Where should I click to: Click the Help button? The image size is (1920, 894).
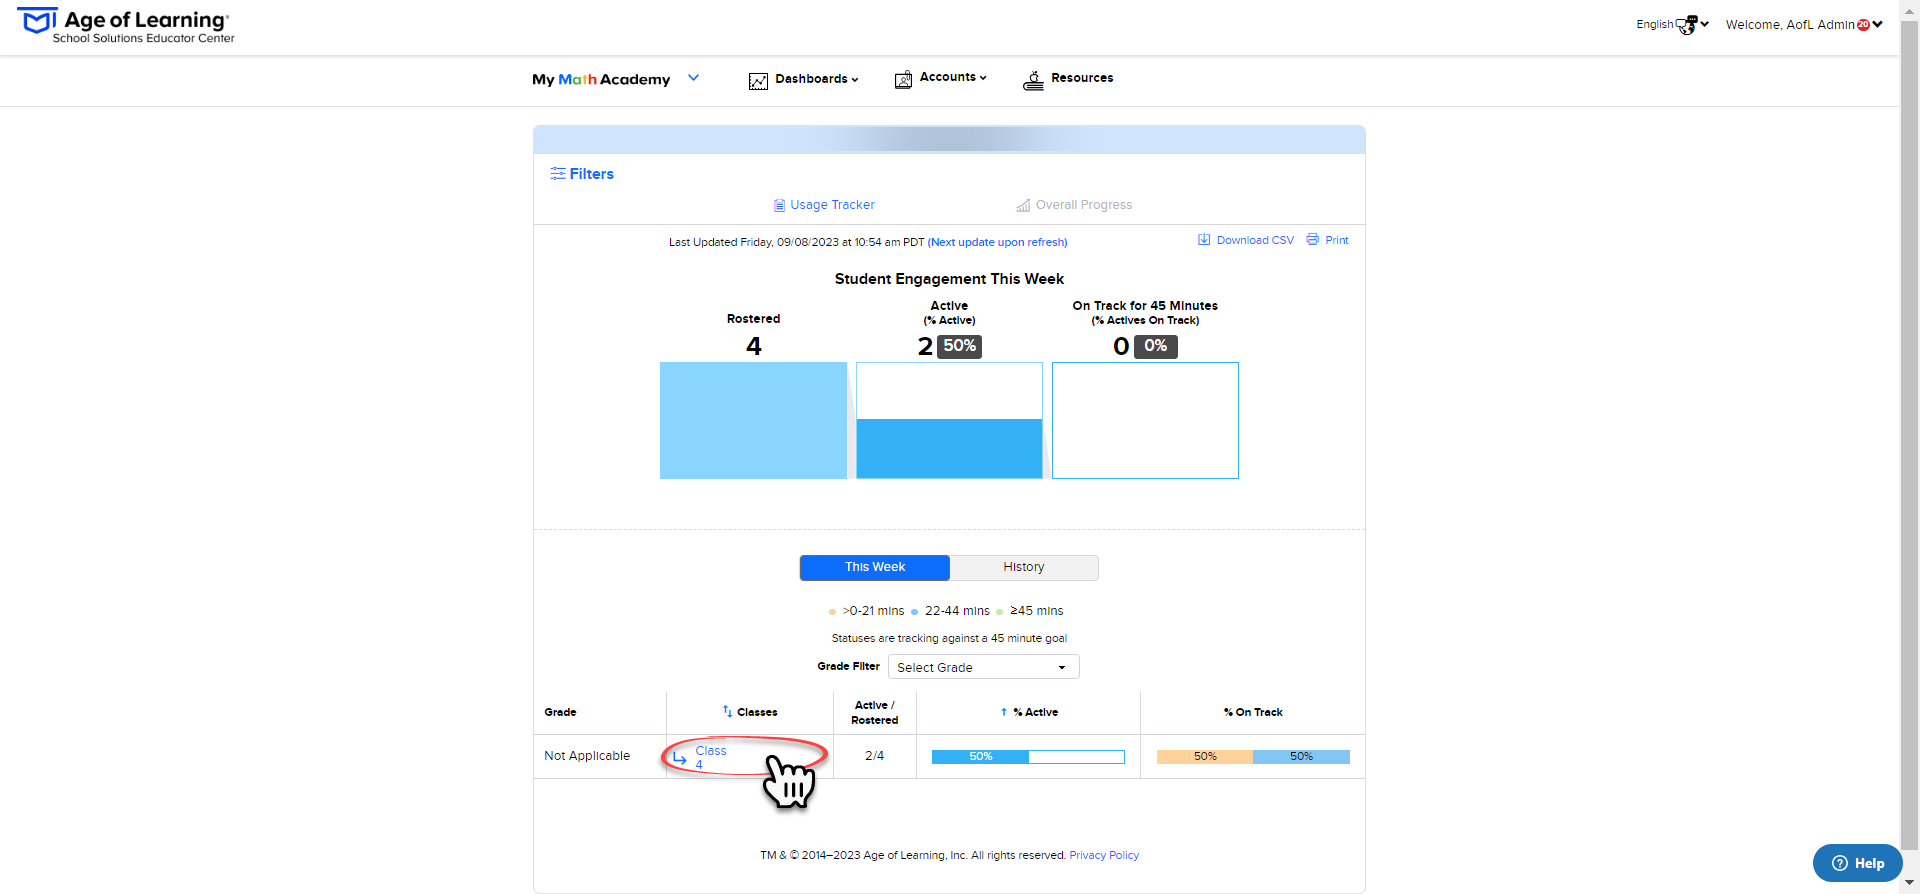pos(1857,863)
